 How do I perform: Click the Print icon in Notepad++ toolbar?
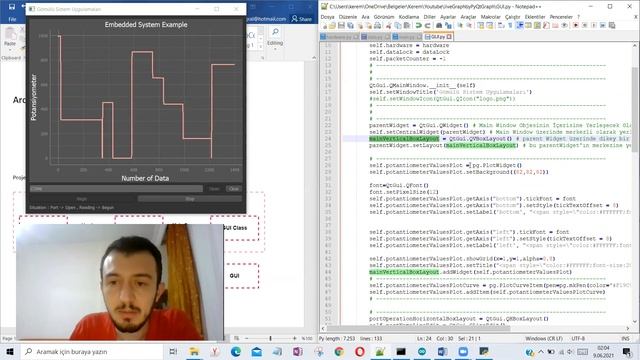pos(378,25)
